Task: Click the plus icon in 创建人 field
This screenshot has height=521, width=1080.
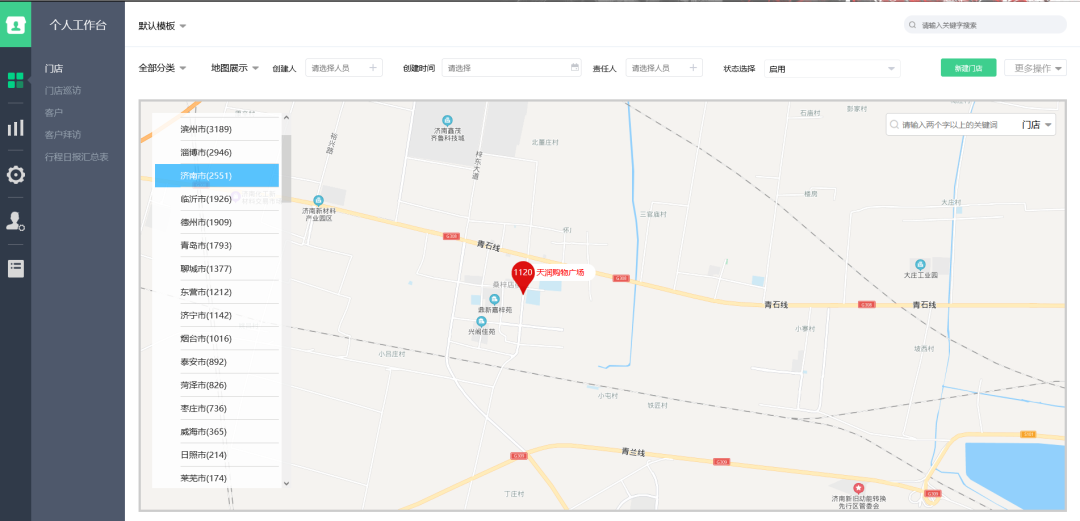Action: coord(373,68)
